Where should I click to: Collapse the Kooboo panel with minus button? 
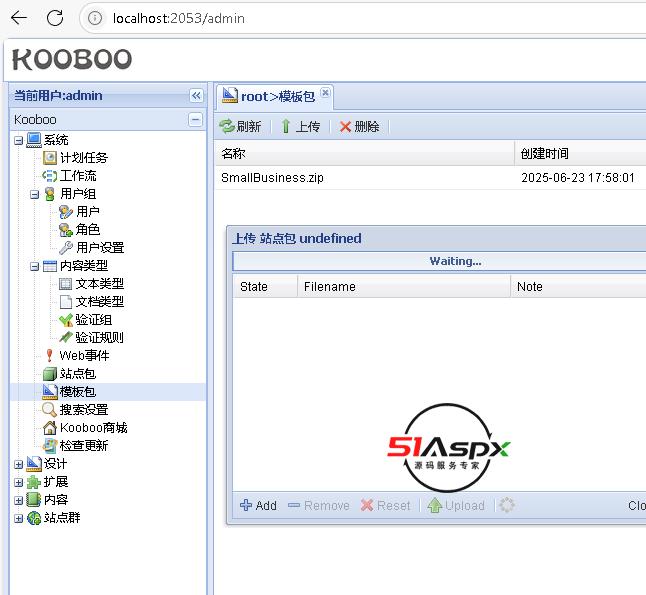(195, 119)
